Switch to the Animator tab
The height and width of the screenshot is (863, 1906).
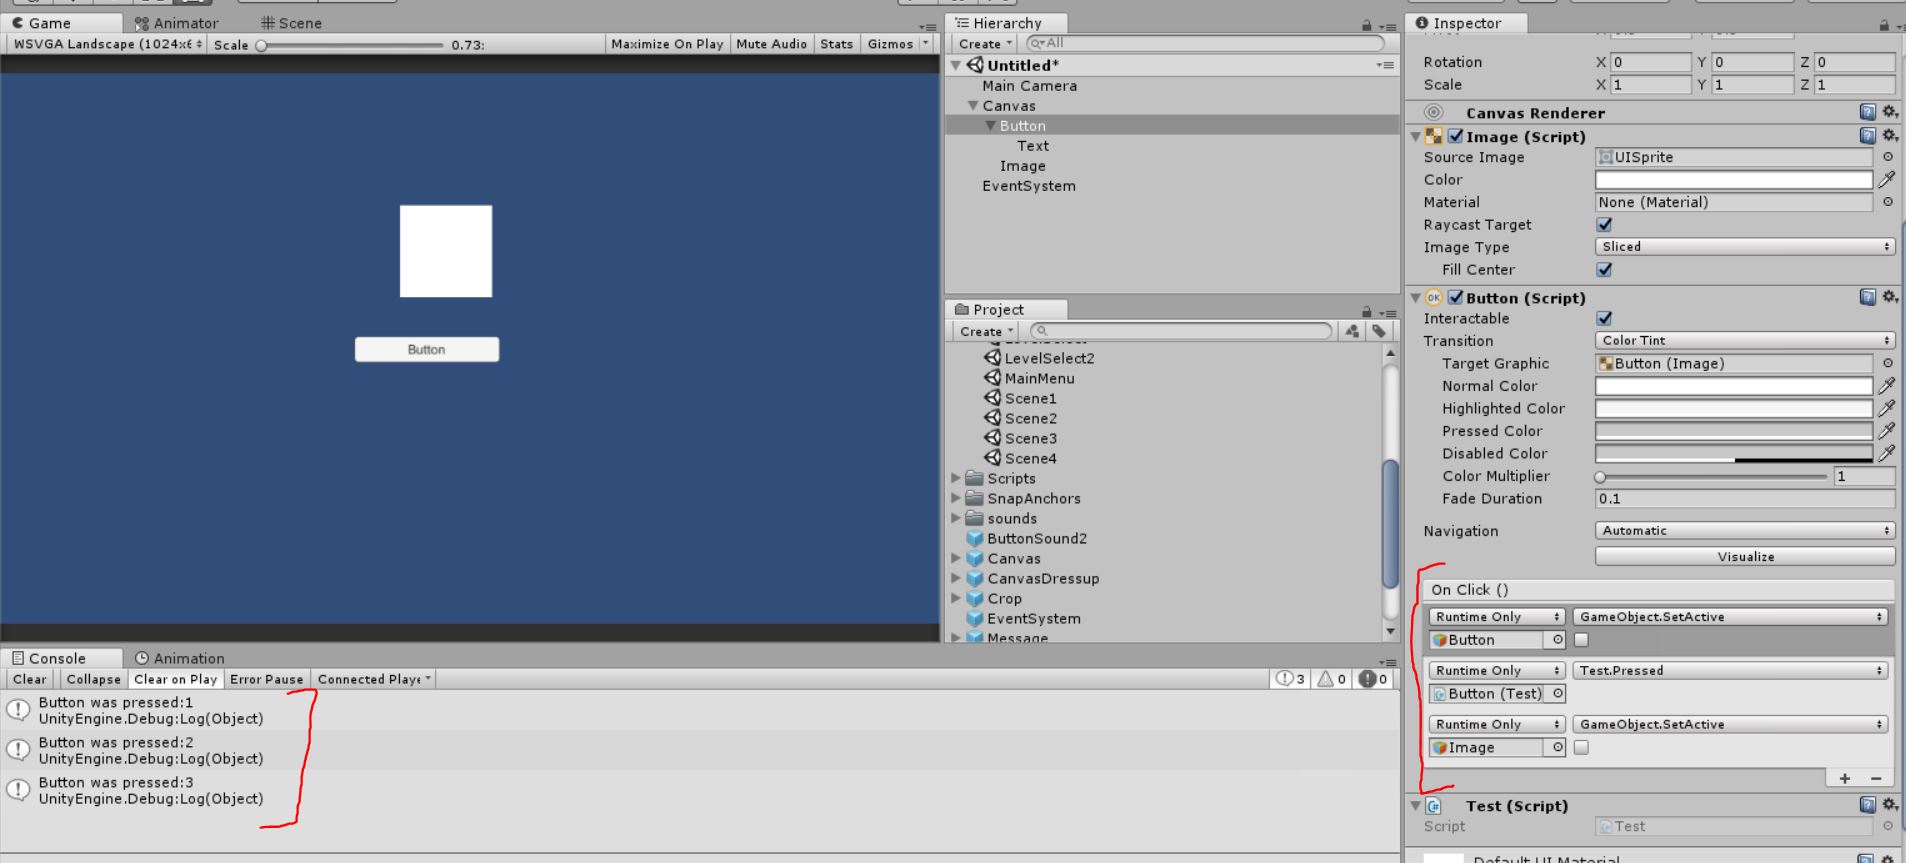[176, 23]
